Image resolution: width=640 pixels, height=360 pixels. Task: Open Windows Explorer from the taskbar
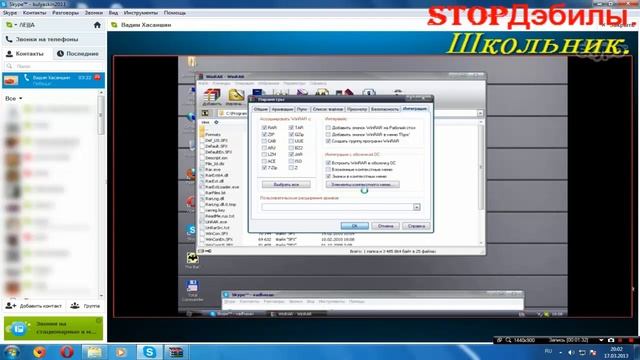(x=94, y=352)
